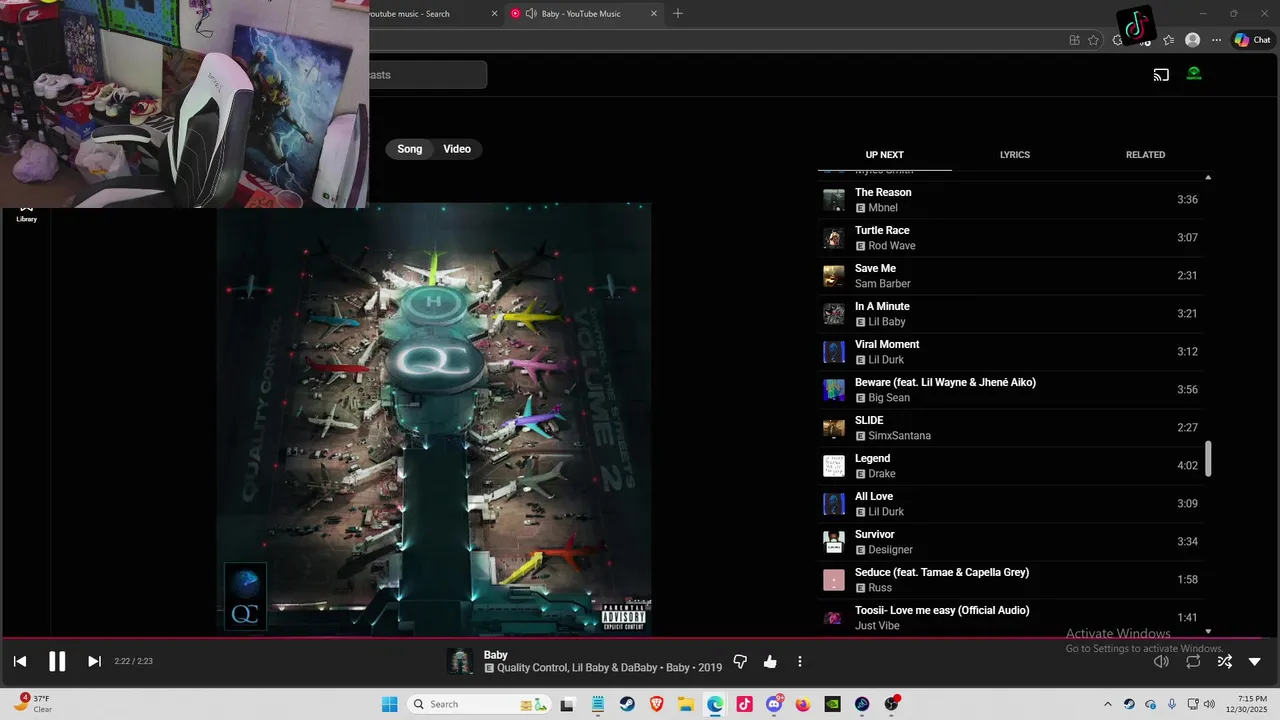Image resolution: width=1280 pixels, height=720 pixels.
Task: Switch playback to Video mode
Action: [457, 149]
